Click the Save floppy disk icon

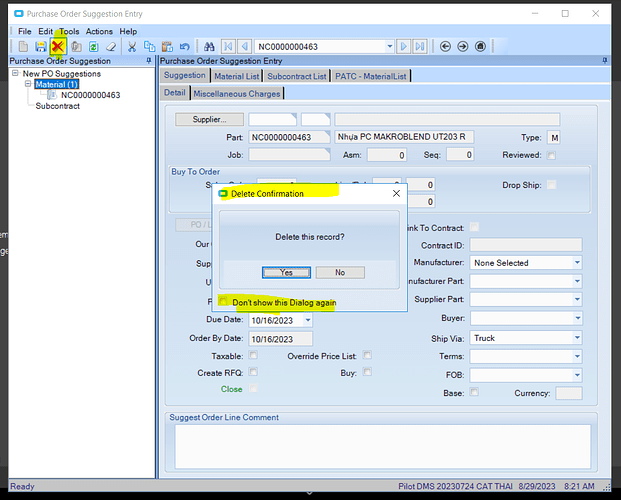[40, 47]
